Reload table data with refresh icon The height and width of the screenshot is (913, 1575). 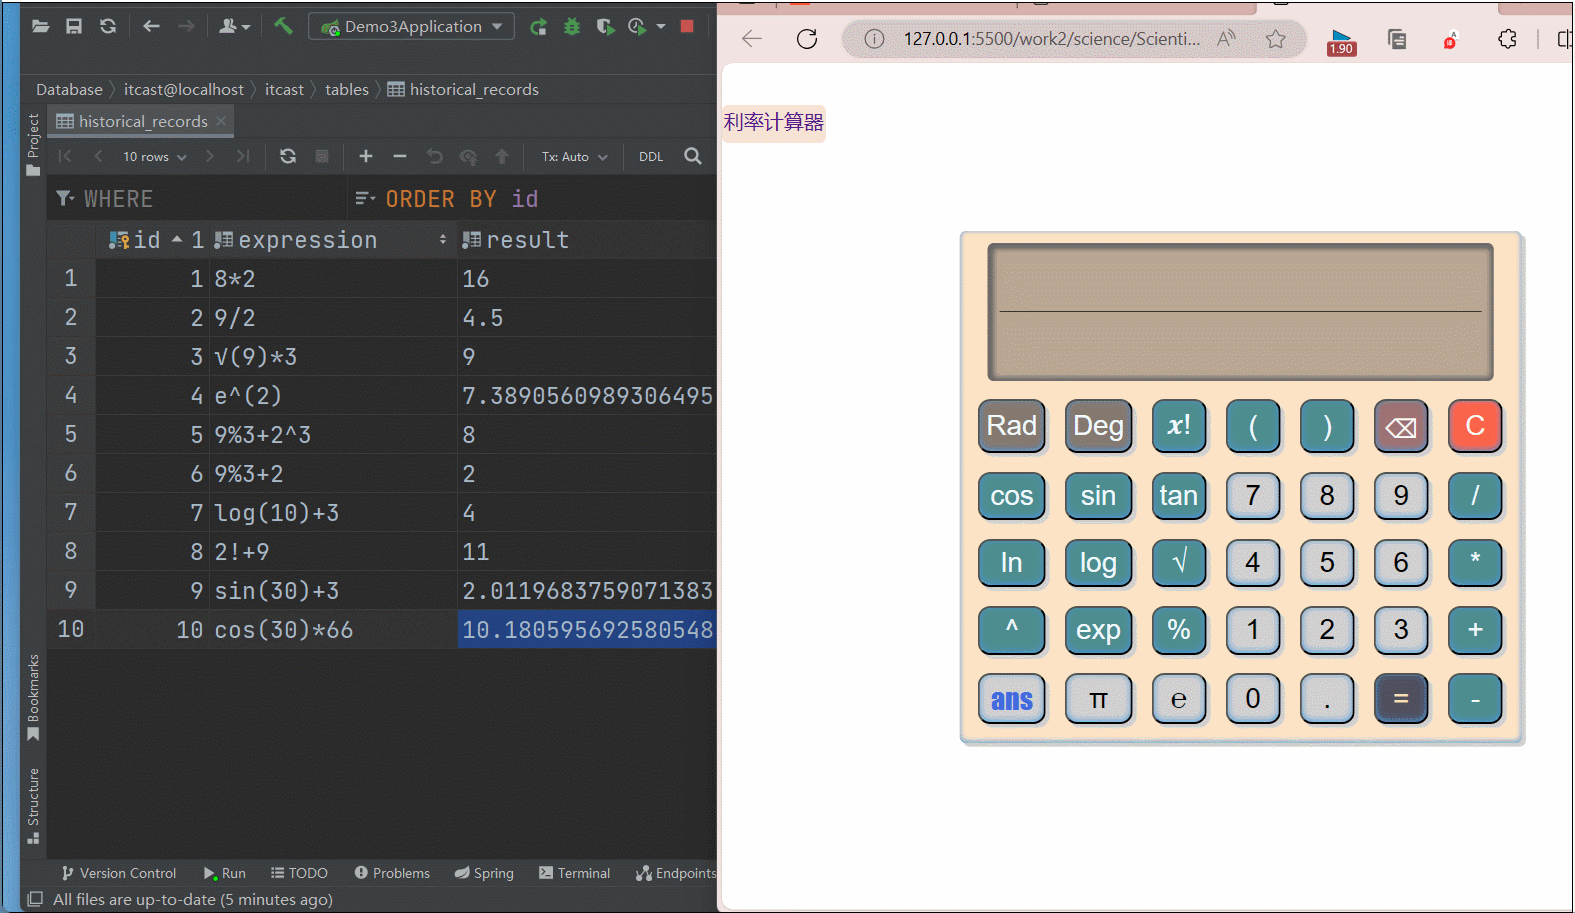(x=288, y=156)
